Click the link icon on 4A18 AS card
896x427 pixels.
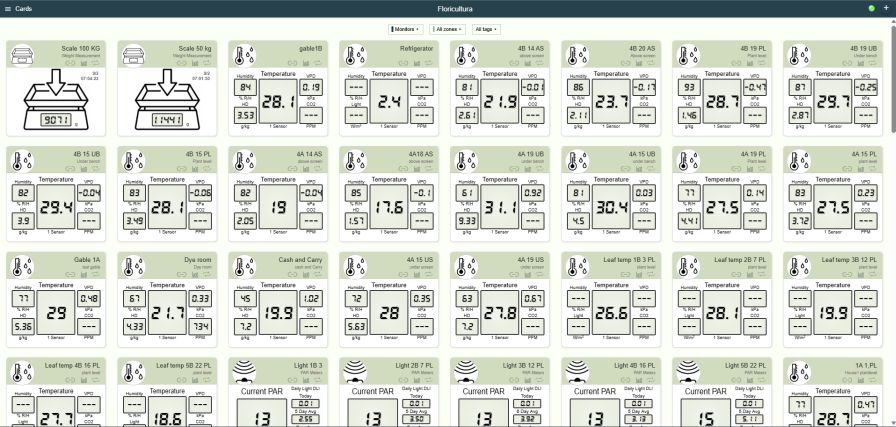pyautogui.click(x=403, y=169)
